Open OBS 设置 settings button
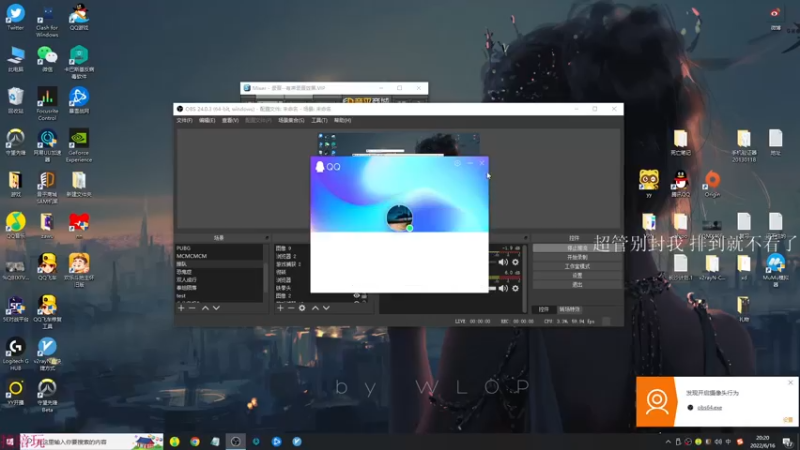800x450 pixels. pos(577,276)
